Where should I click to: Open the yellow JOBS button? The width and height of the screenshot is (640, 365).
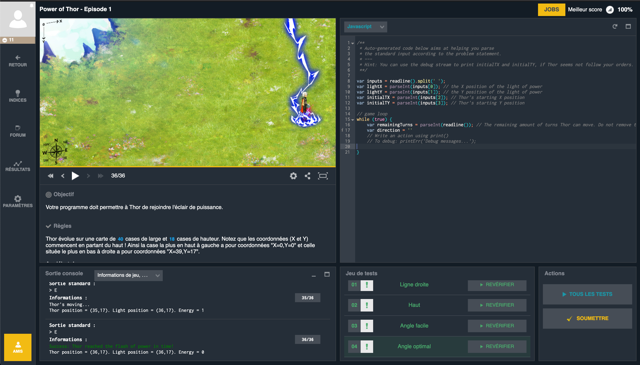551,9
